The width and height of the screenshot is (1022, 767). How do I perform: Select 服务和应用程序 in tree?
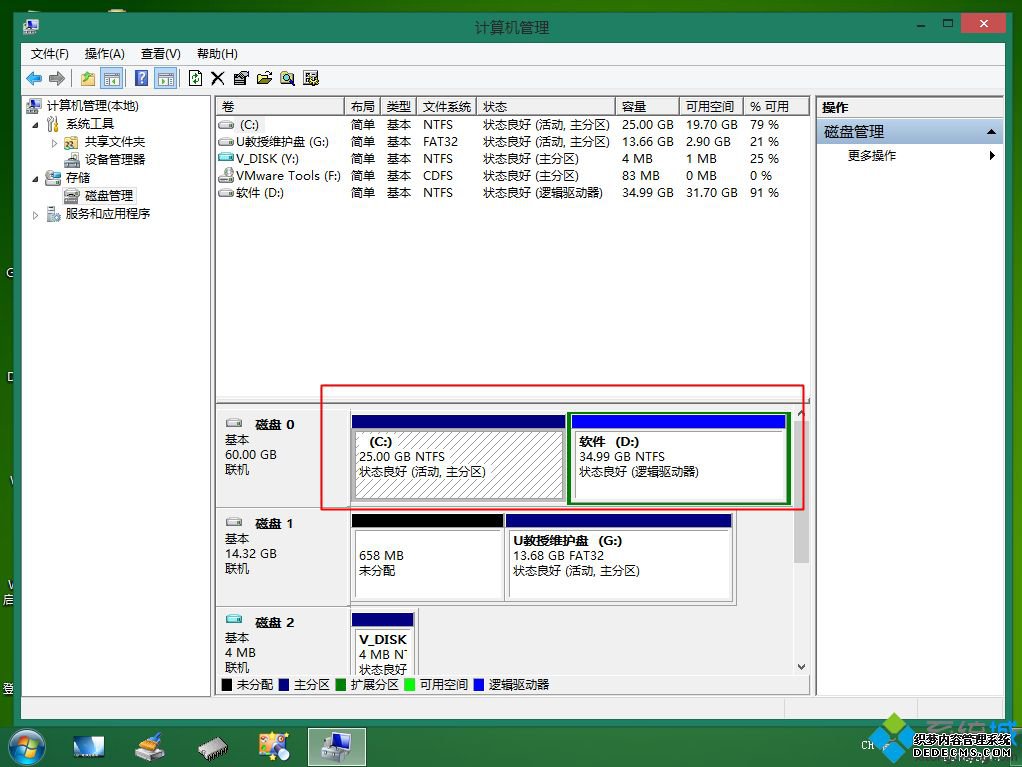108,214
